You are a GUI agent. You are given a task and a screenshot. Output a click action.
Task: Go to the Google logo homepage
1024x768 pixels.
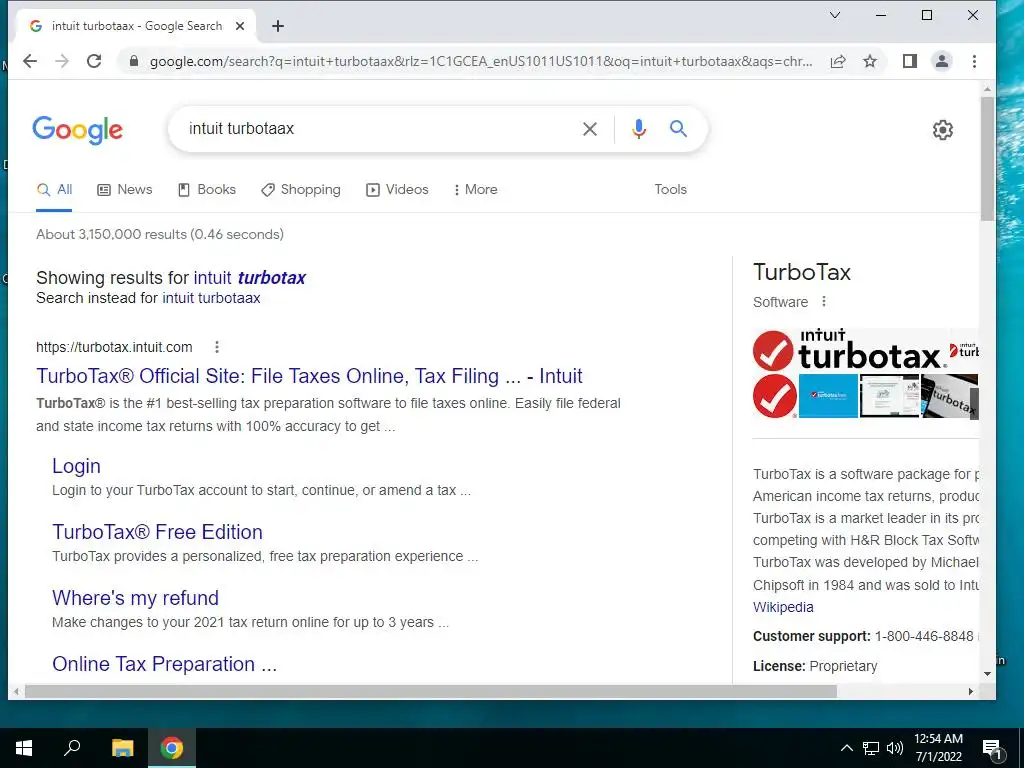click(x=78, y=130)
